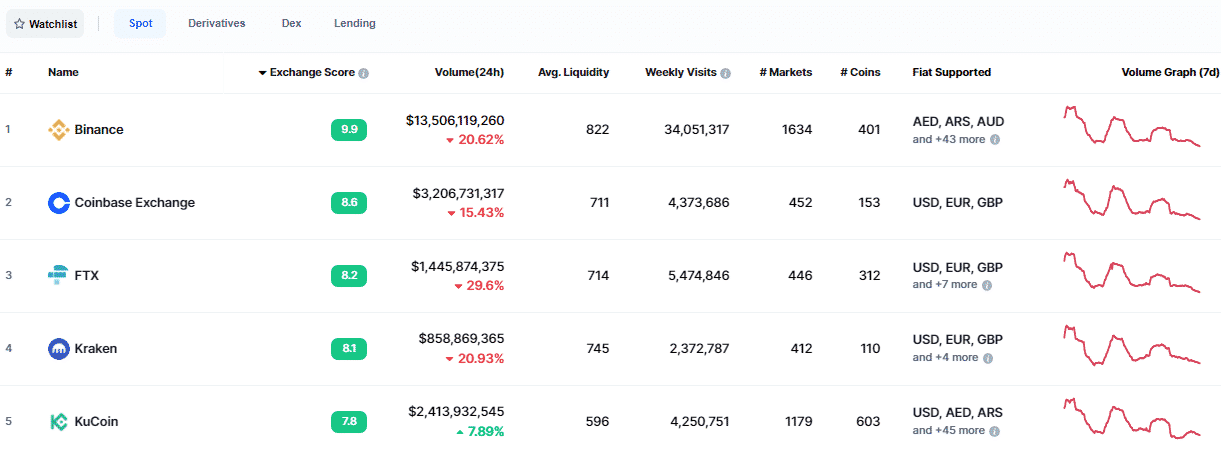
Task: Open the Dex tab
Action: point(291,24)
